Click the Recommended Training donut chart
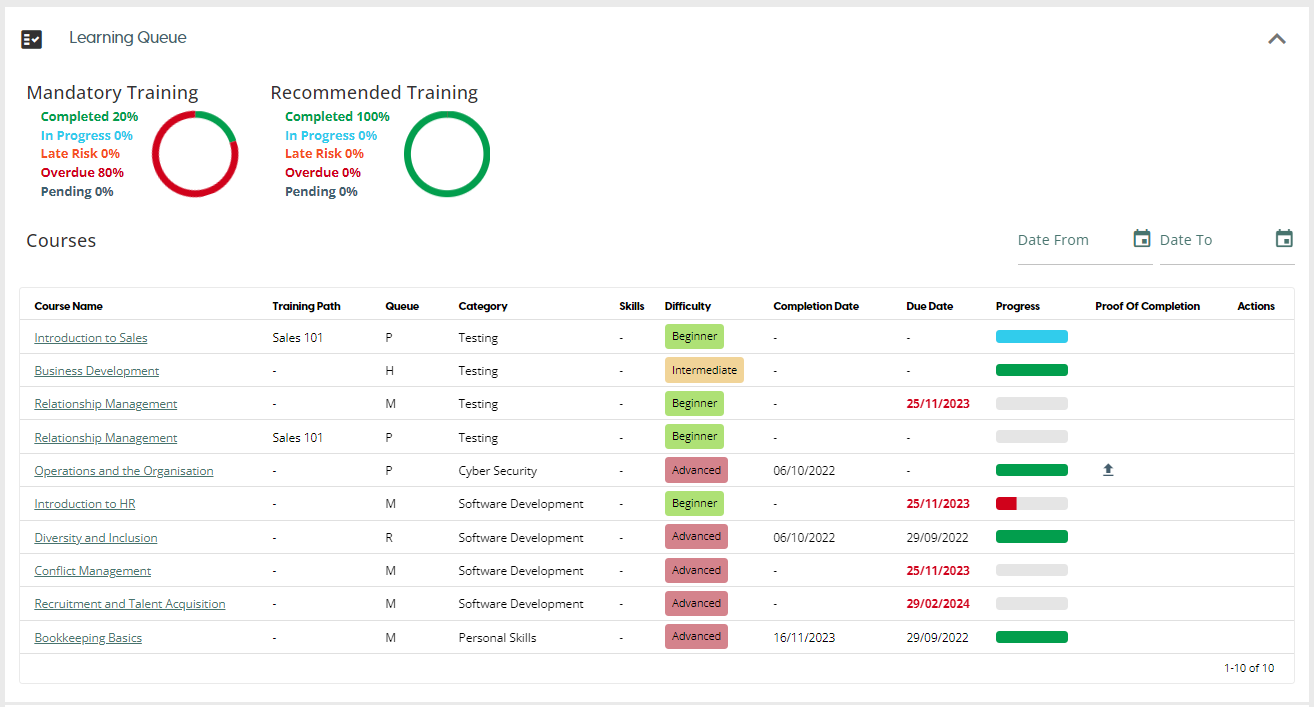 tap(446, 154)
